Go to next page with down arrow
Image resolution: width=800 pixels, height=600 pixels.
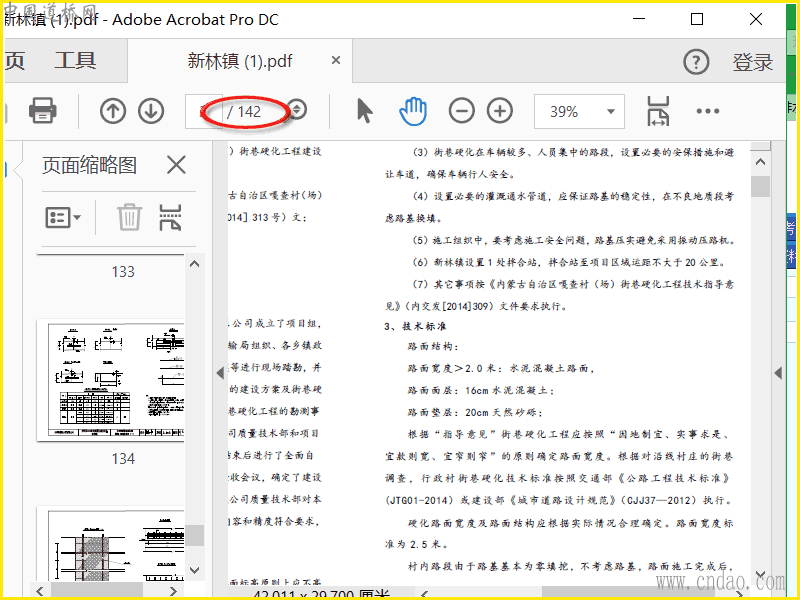(x=151, y=111)
